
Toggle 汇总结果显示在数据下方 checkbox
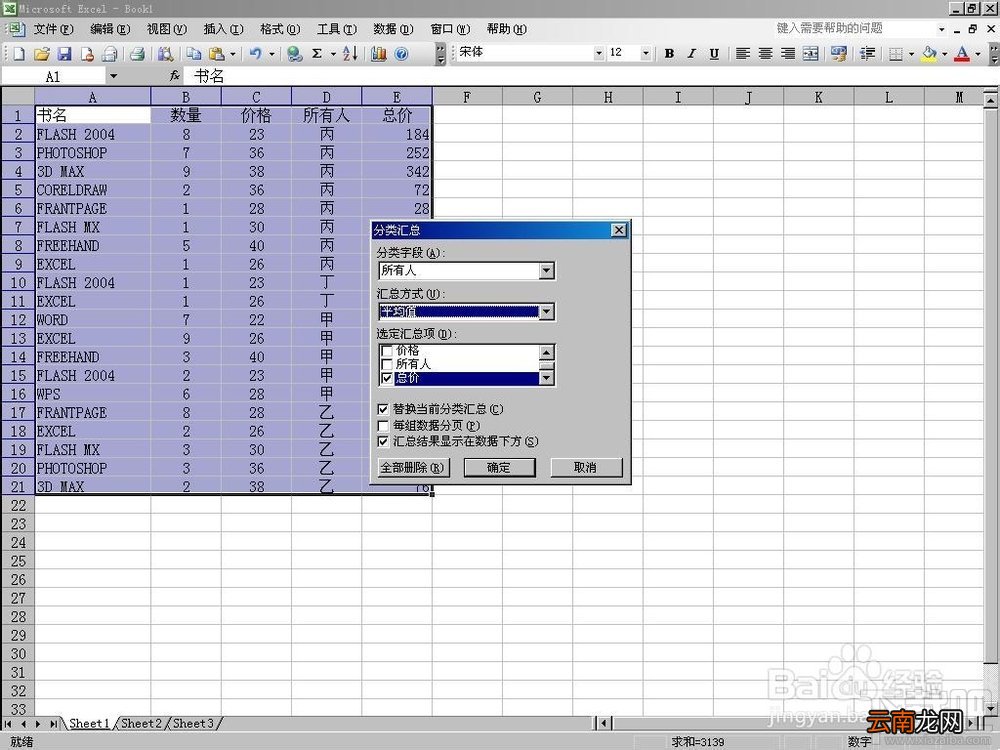383,441
